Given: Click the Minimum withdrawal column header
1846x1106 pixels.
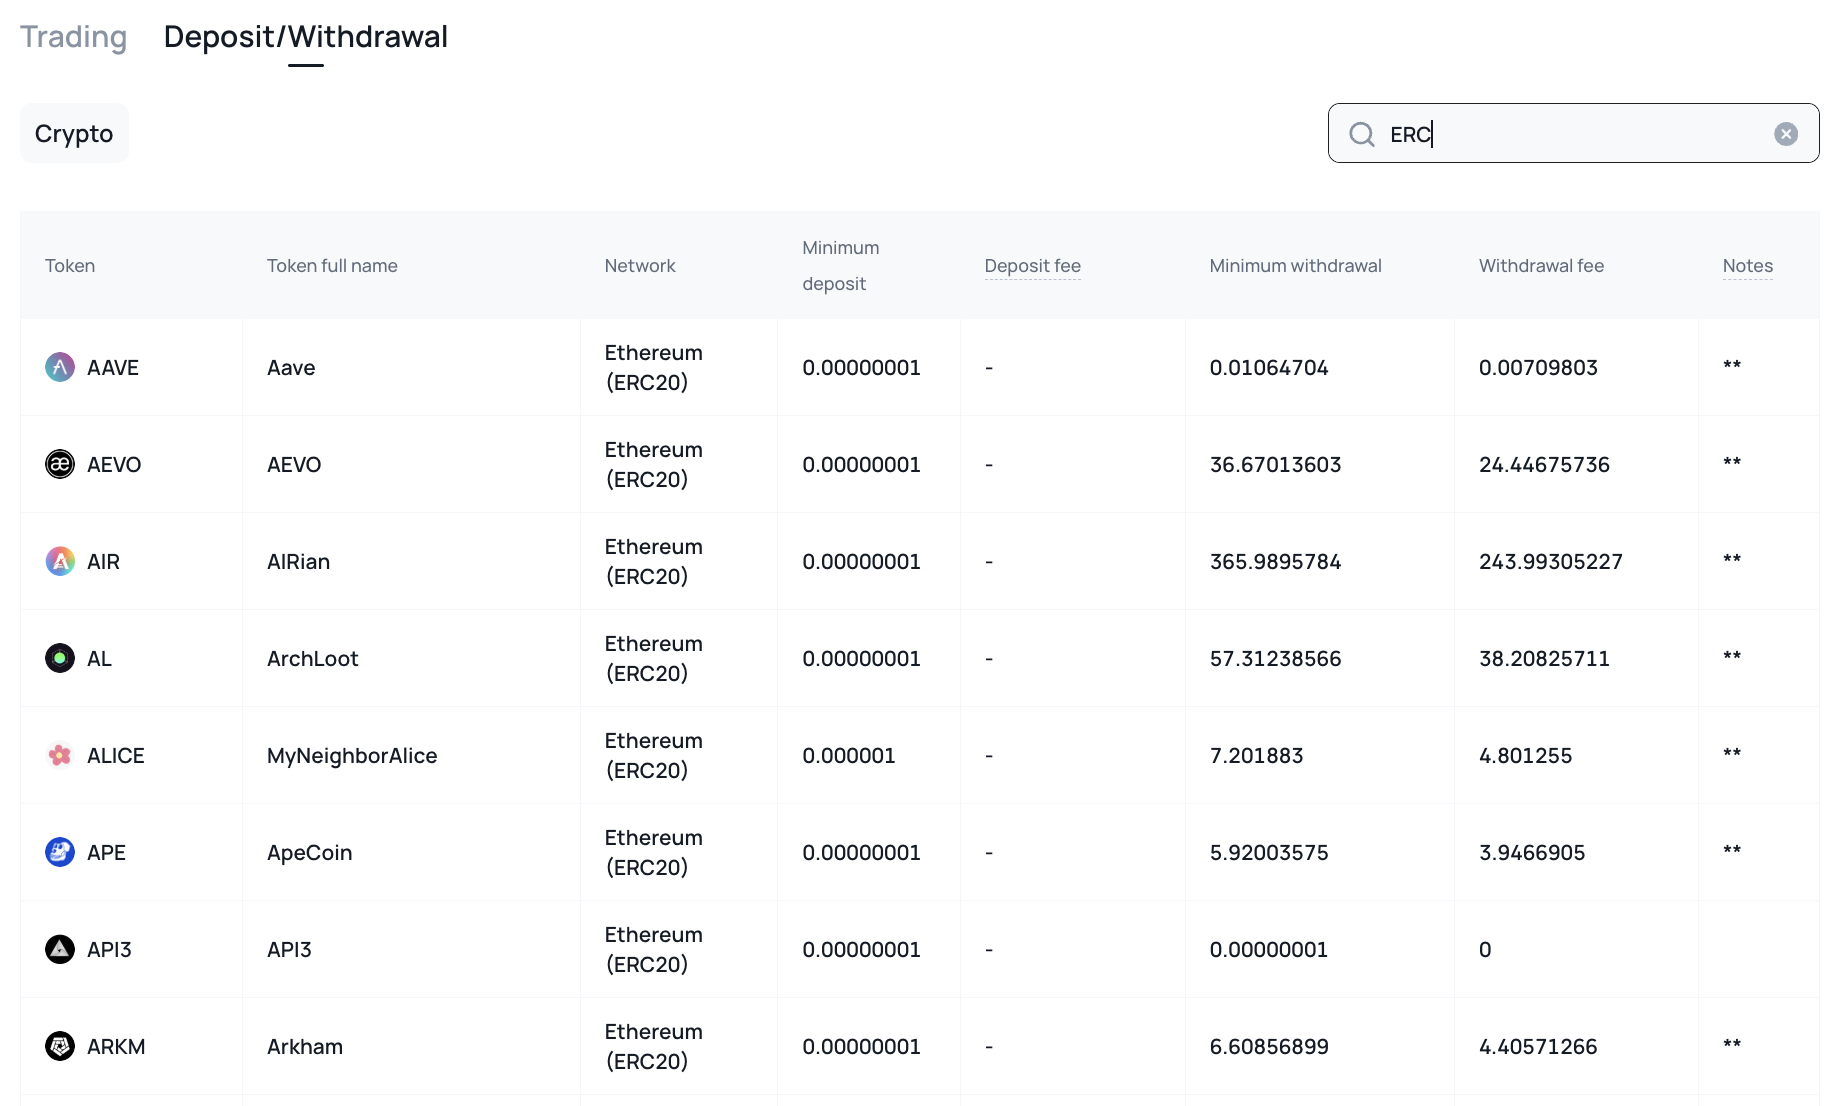Looking at the screenshot, I should (1295, 266).
